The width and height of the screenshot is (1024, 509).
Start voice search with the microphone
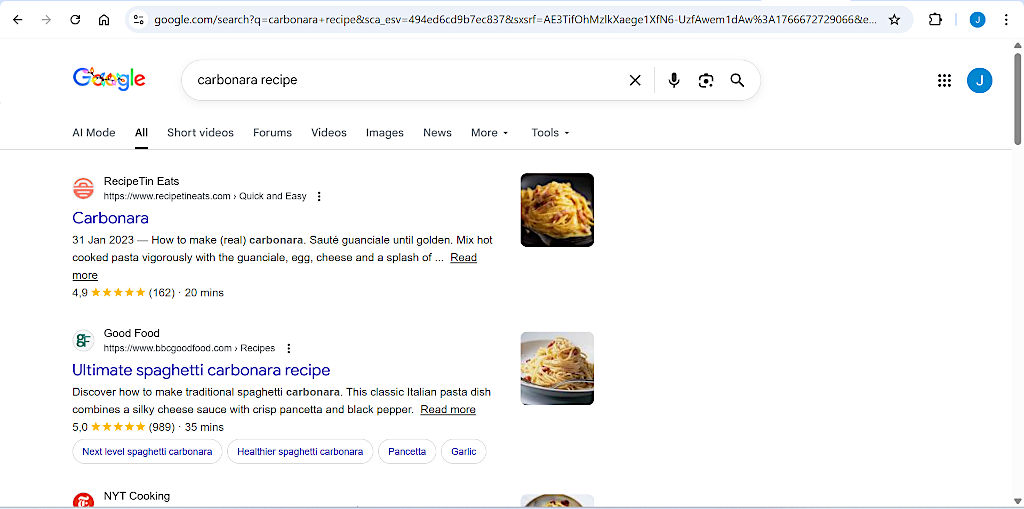[674, 80]
